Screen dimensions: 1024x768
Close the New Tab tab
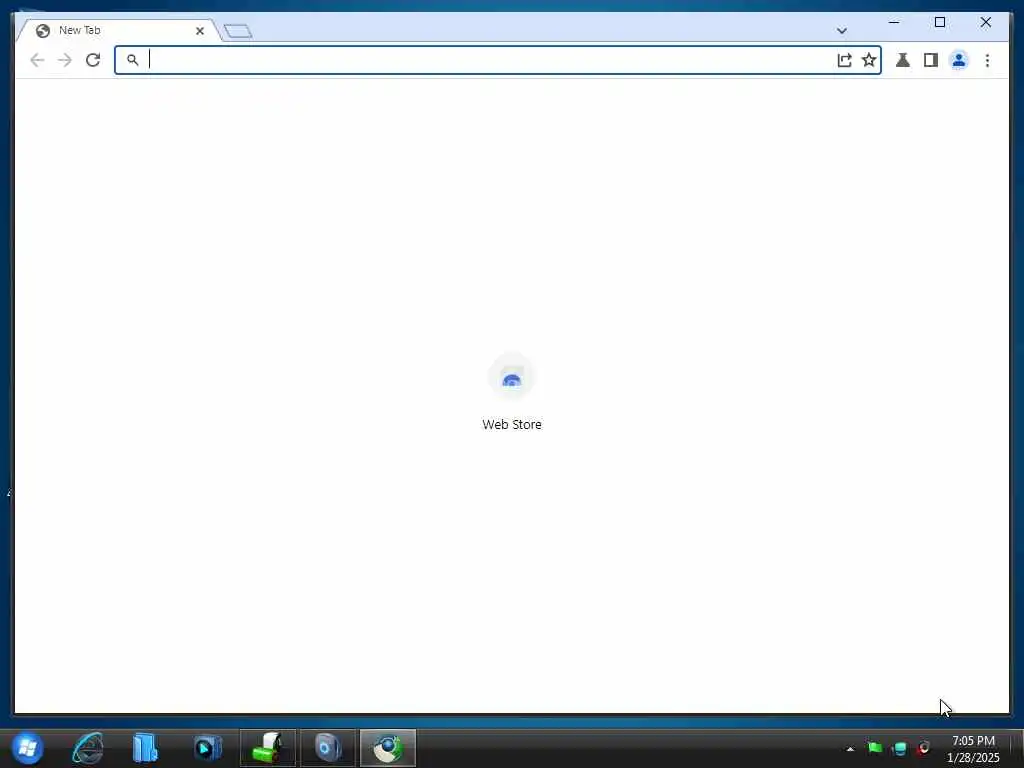[x=200, y=31]
